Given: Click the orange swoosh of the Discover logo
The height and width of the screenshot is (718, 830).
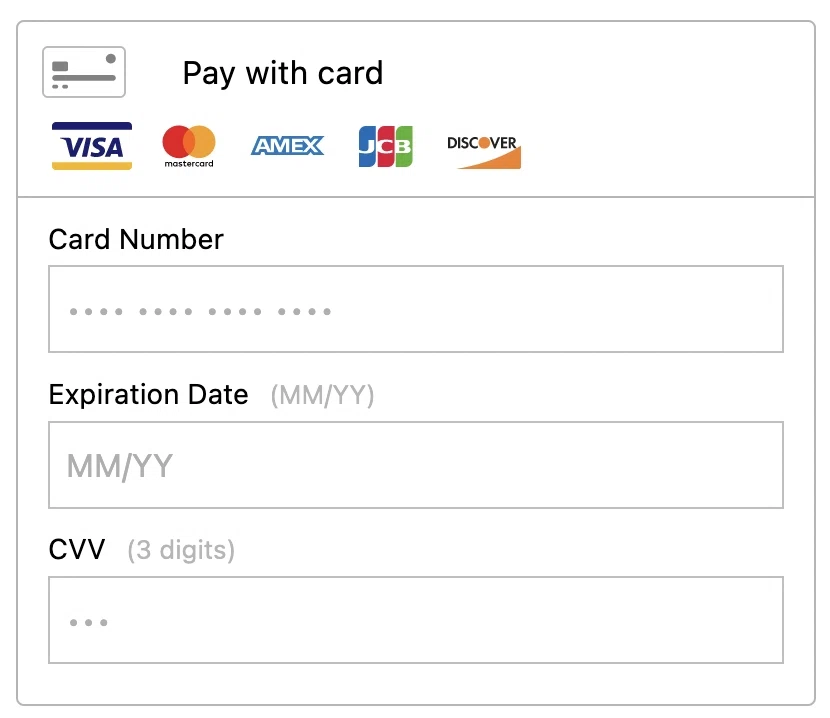Looking at the screenshot, I should pos(495,159).
